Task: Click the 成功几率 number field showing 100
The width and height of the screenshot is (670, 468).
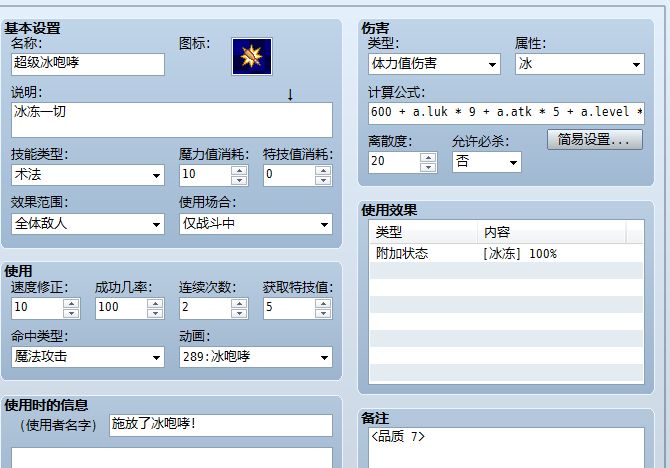Action: [121, 308]
